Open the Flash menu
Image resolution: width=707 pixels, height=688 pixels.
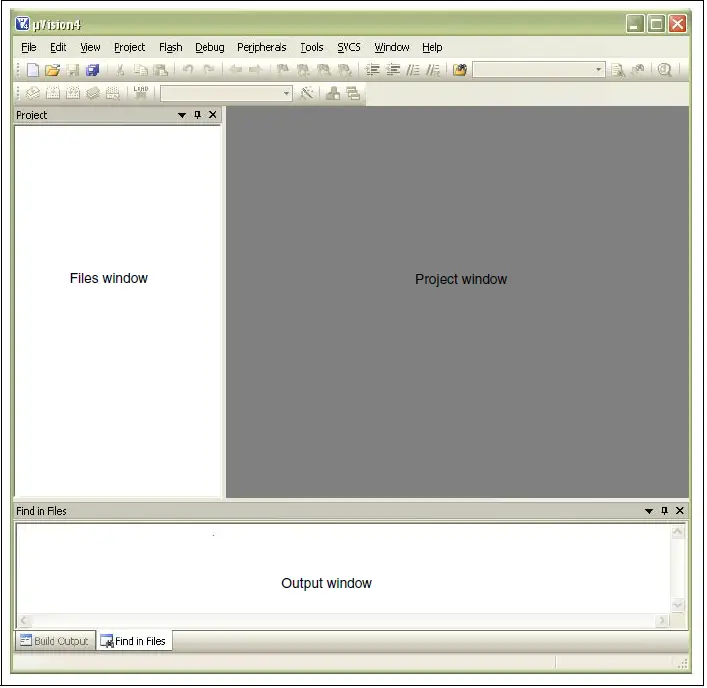171,47
